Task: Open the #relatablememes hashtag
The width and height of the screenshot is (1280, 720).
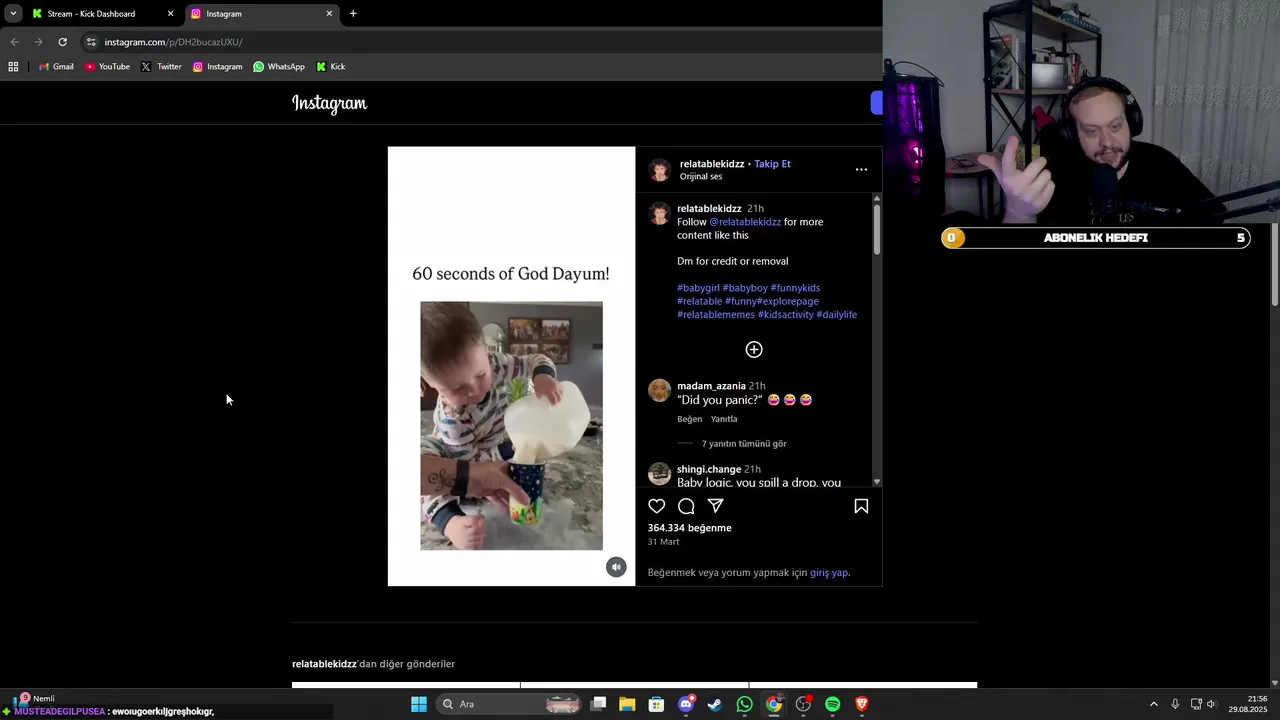Action: click(716, 315)
